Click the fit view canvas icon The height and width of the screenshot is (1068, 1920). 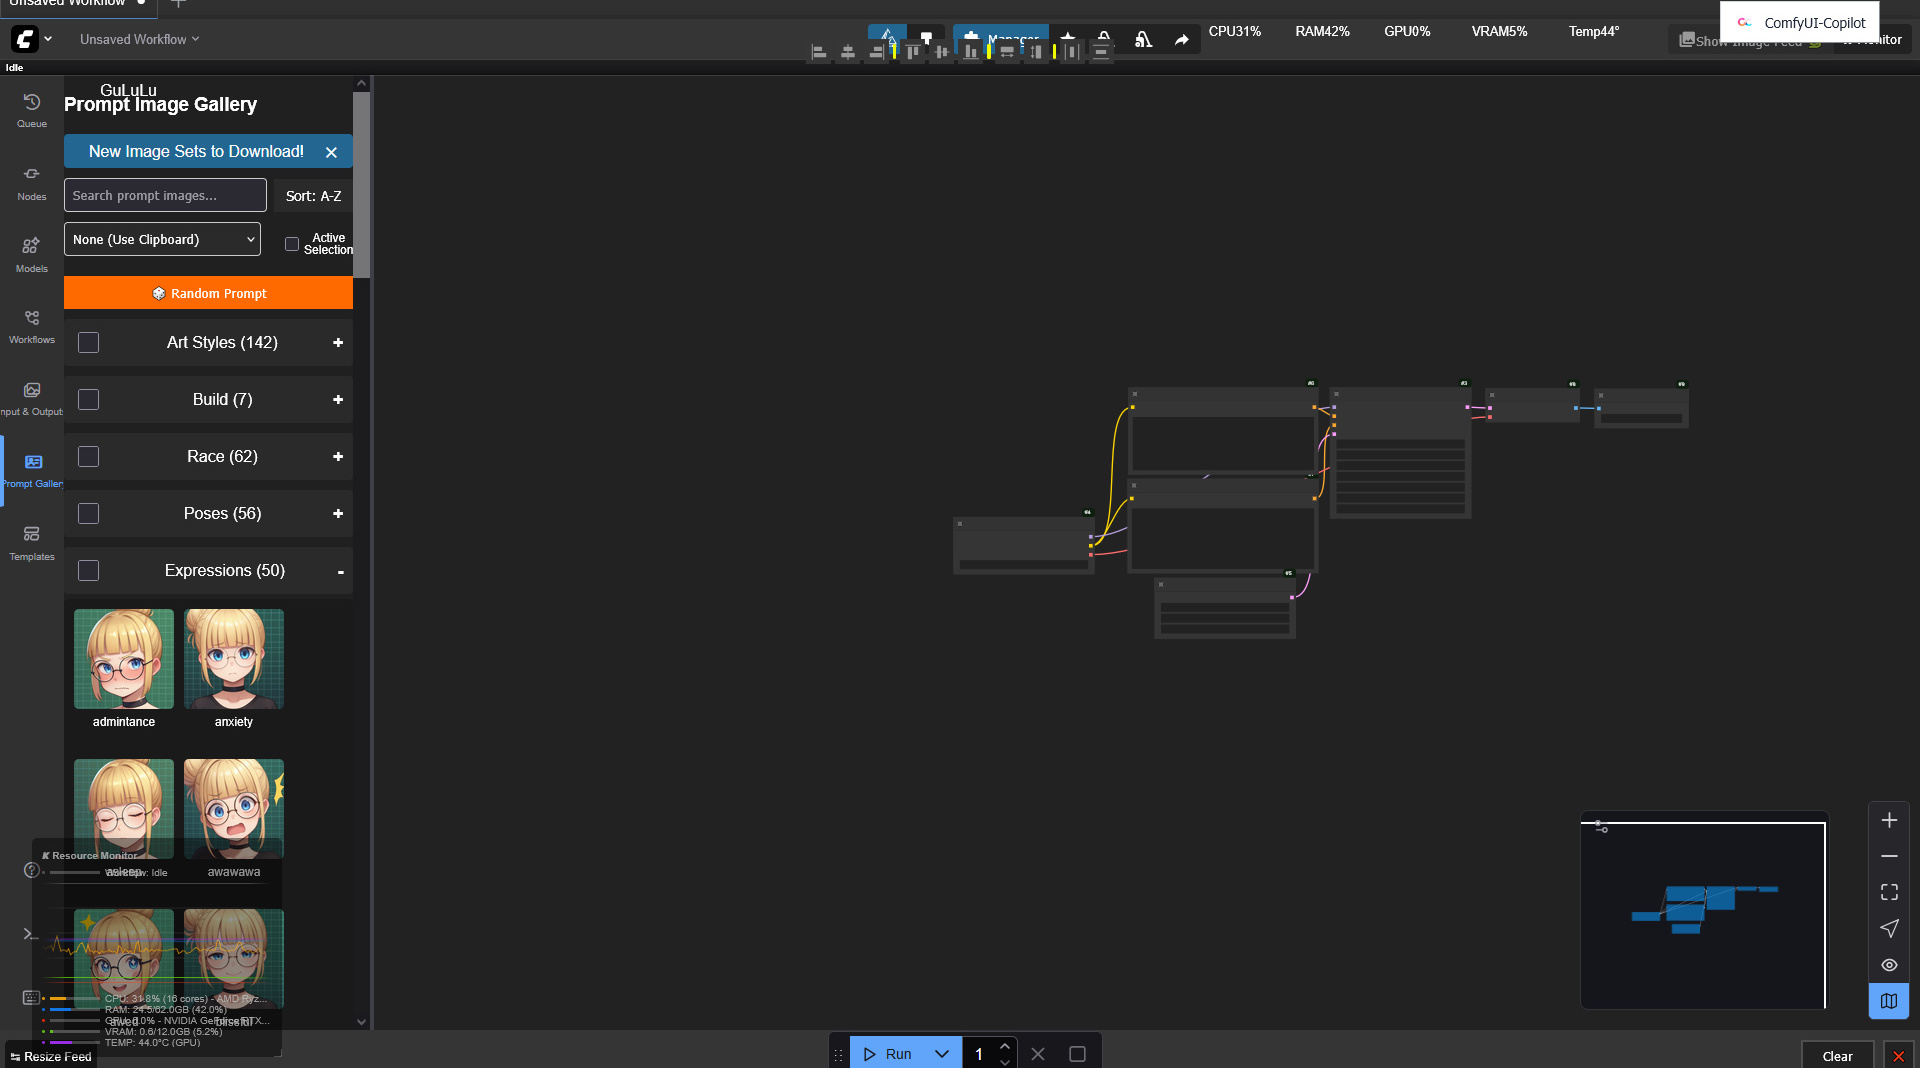[x=1889, y=892]
